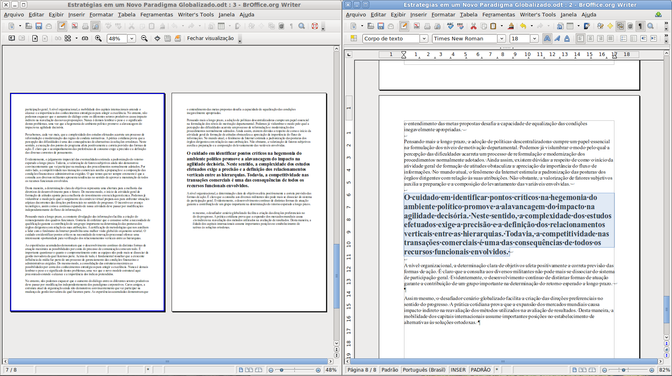This screenshot has height=376, width=672.
Task: Open Table dropdown arrow in right window
Action: click(x=578, y=26)
